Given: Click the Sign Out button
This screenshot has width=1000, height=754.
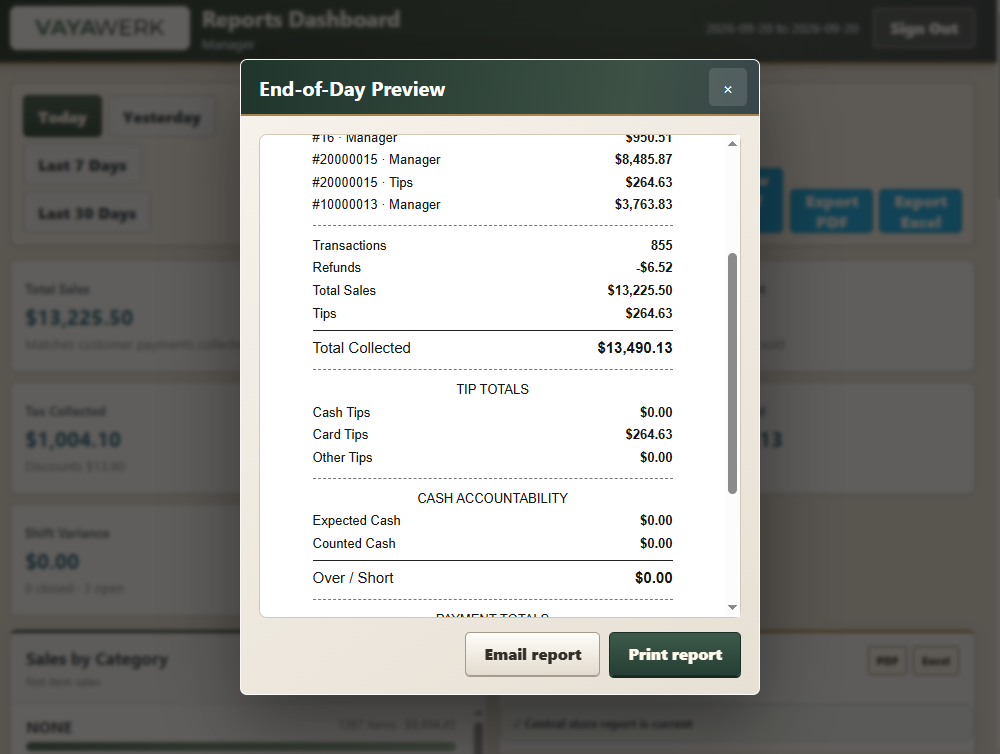Looking at the screenshot, I should click(x=923, y=28).
